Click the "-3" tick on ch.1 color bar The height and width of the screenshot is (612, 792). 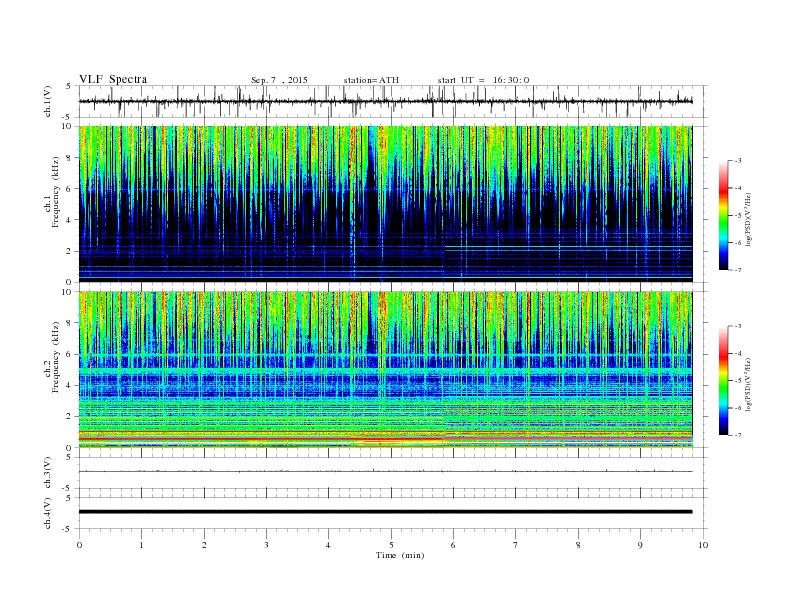coord(738,161)
